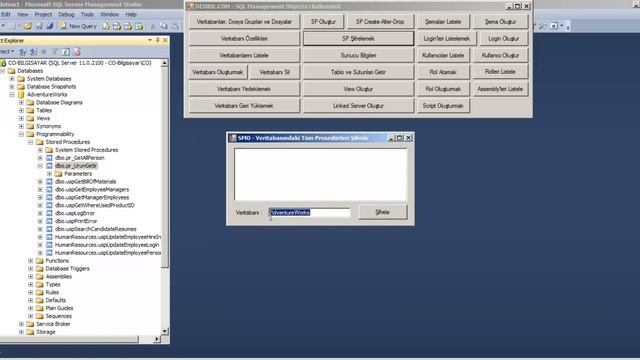640x360 pixels.
Task: Click the 'Şifrele' button in SMO dialog
Action: (x=382, y=212)
